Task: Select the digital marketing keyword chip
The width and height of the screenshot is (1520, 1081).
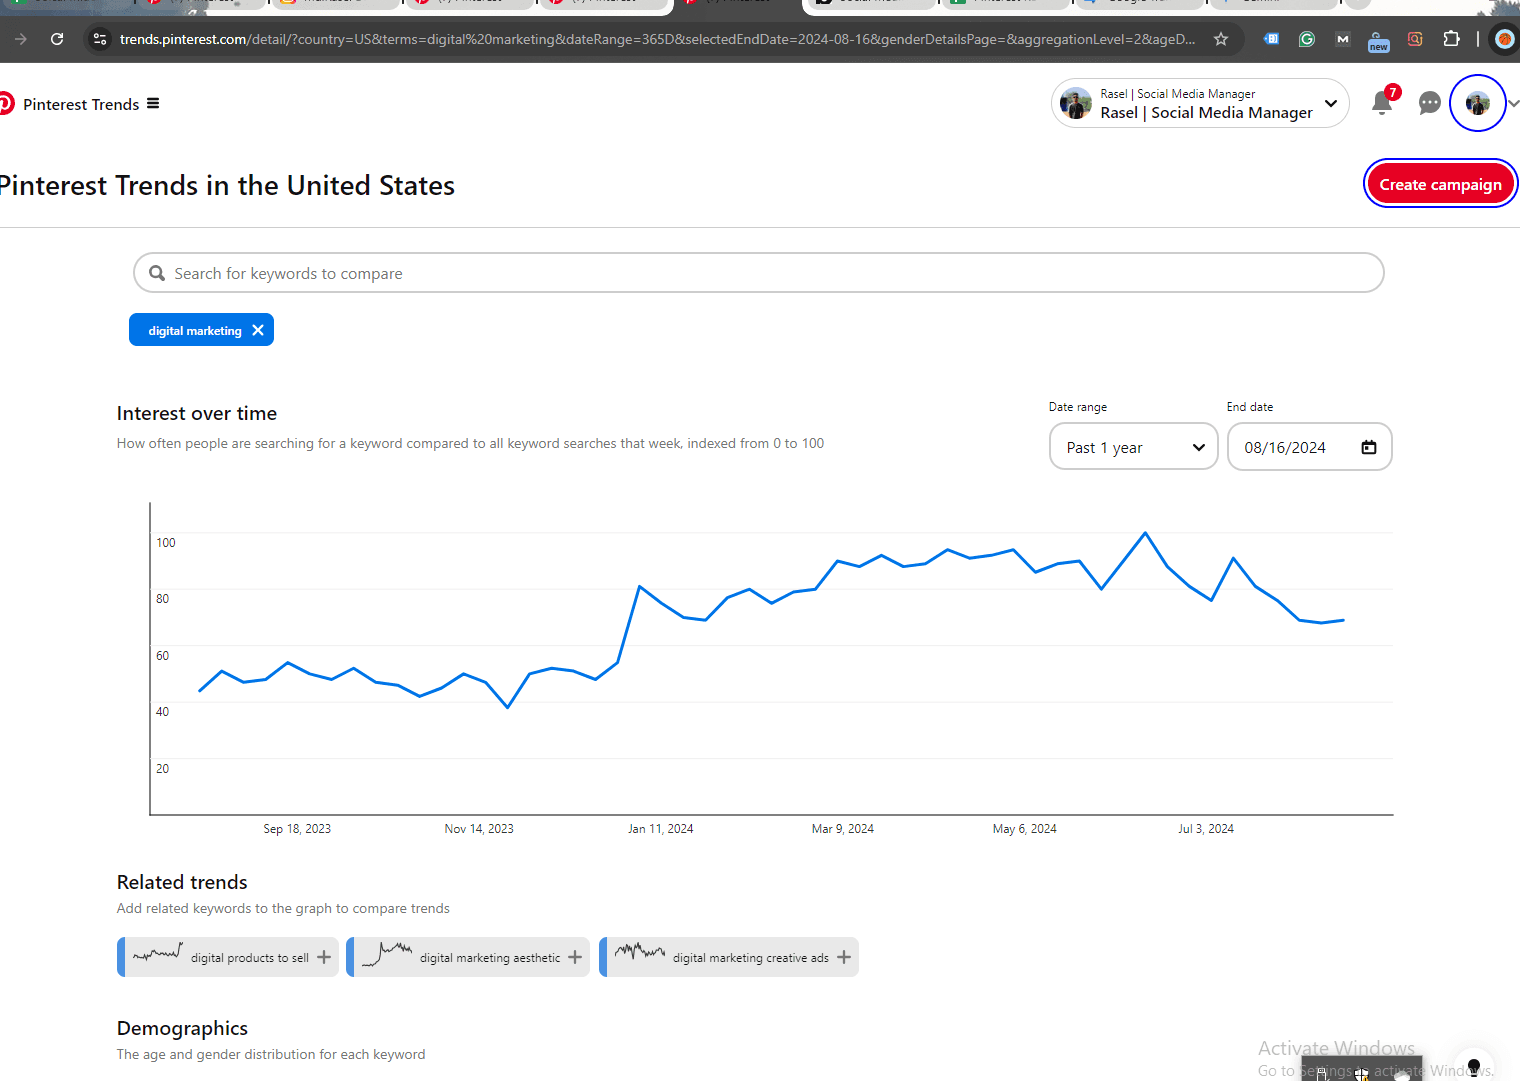Action: coord(195,330)
